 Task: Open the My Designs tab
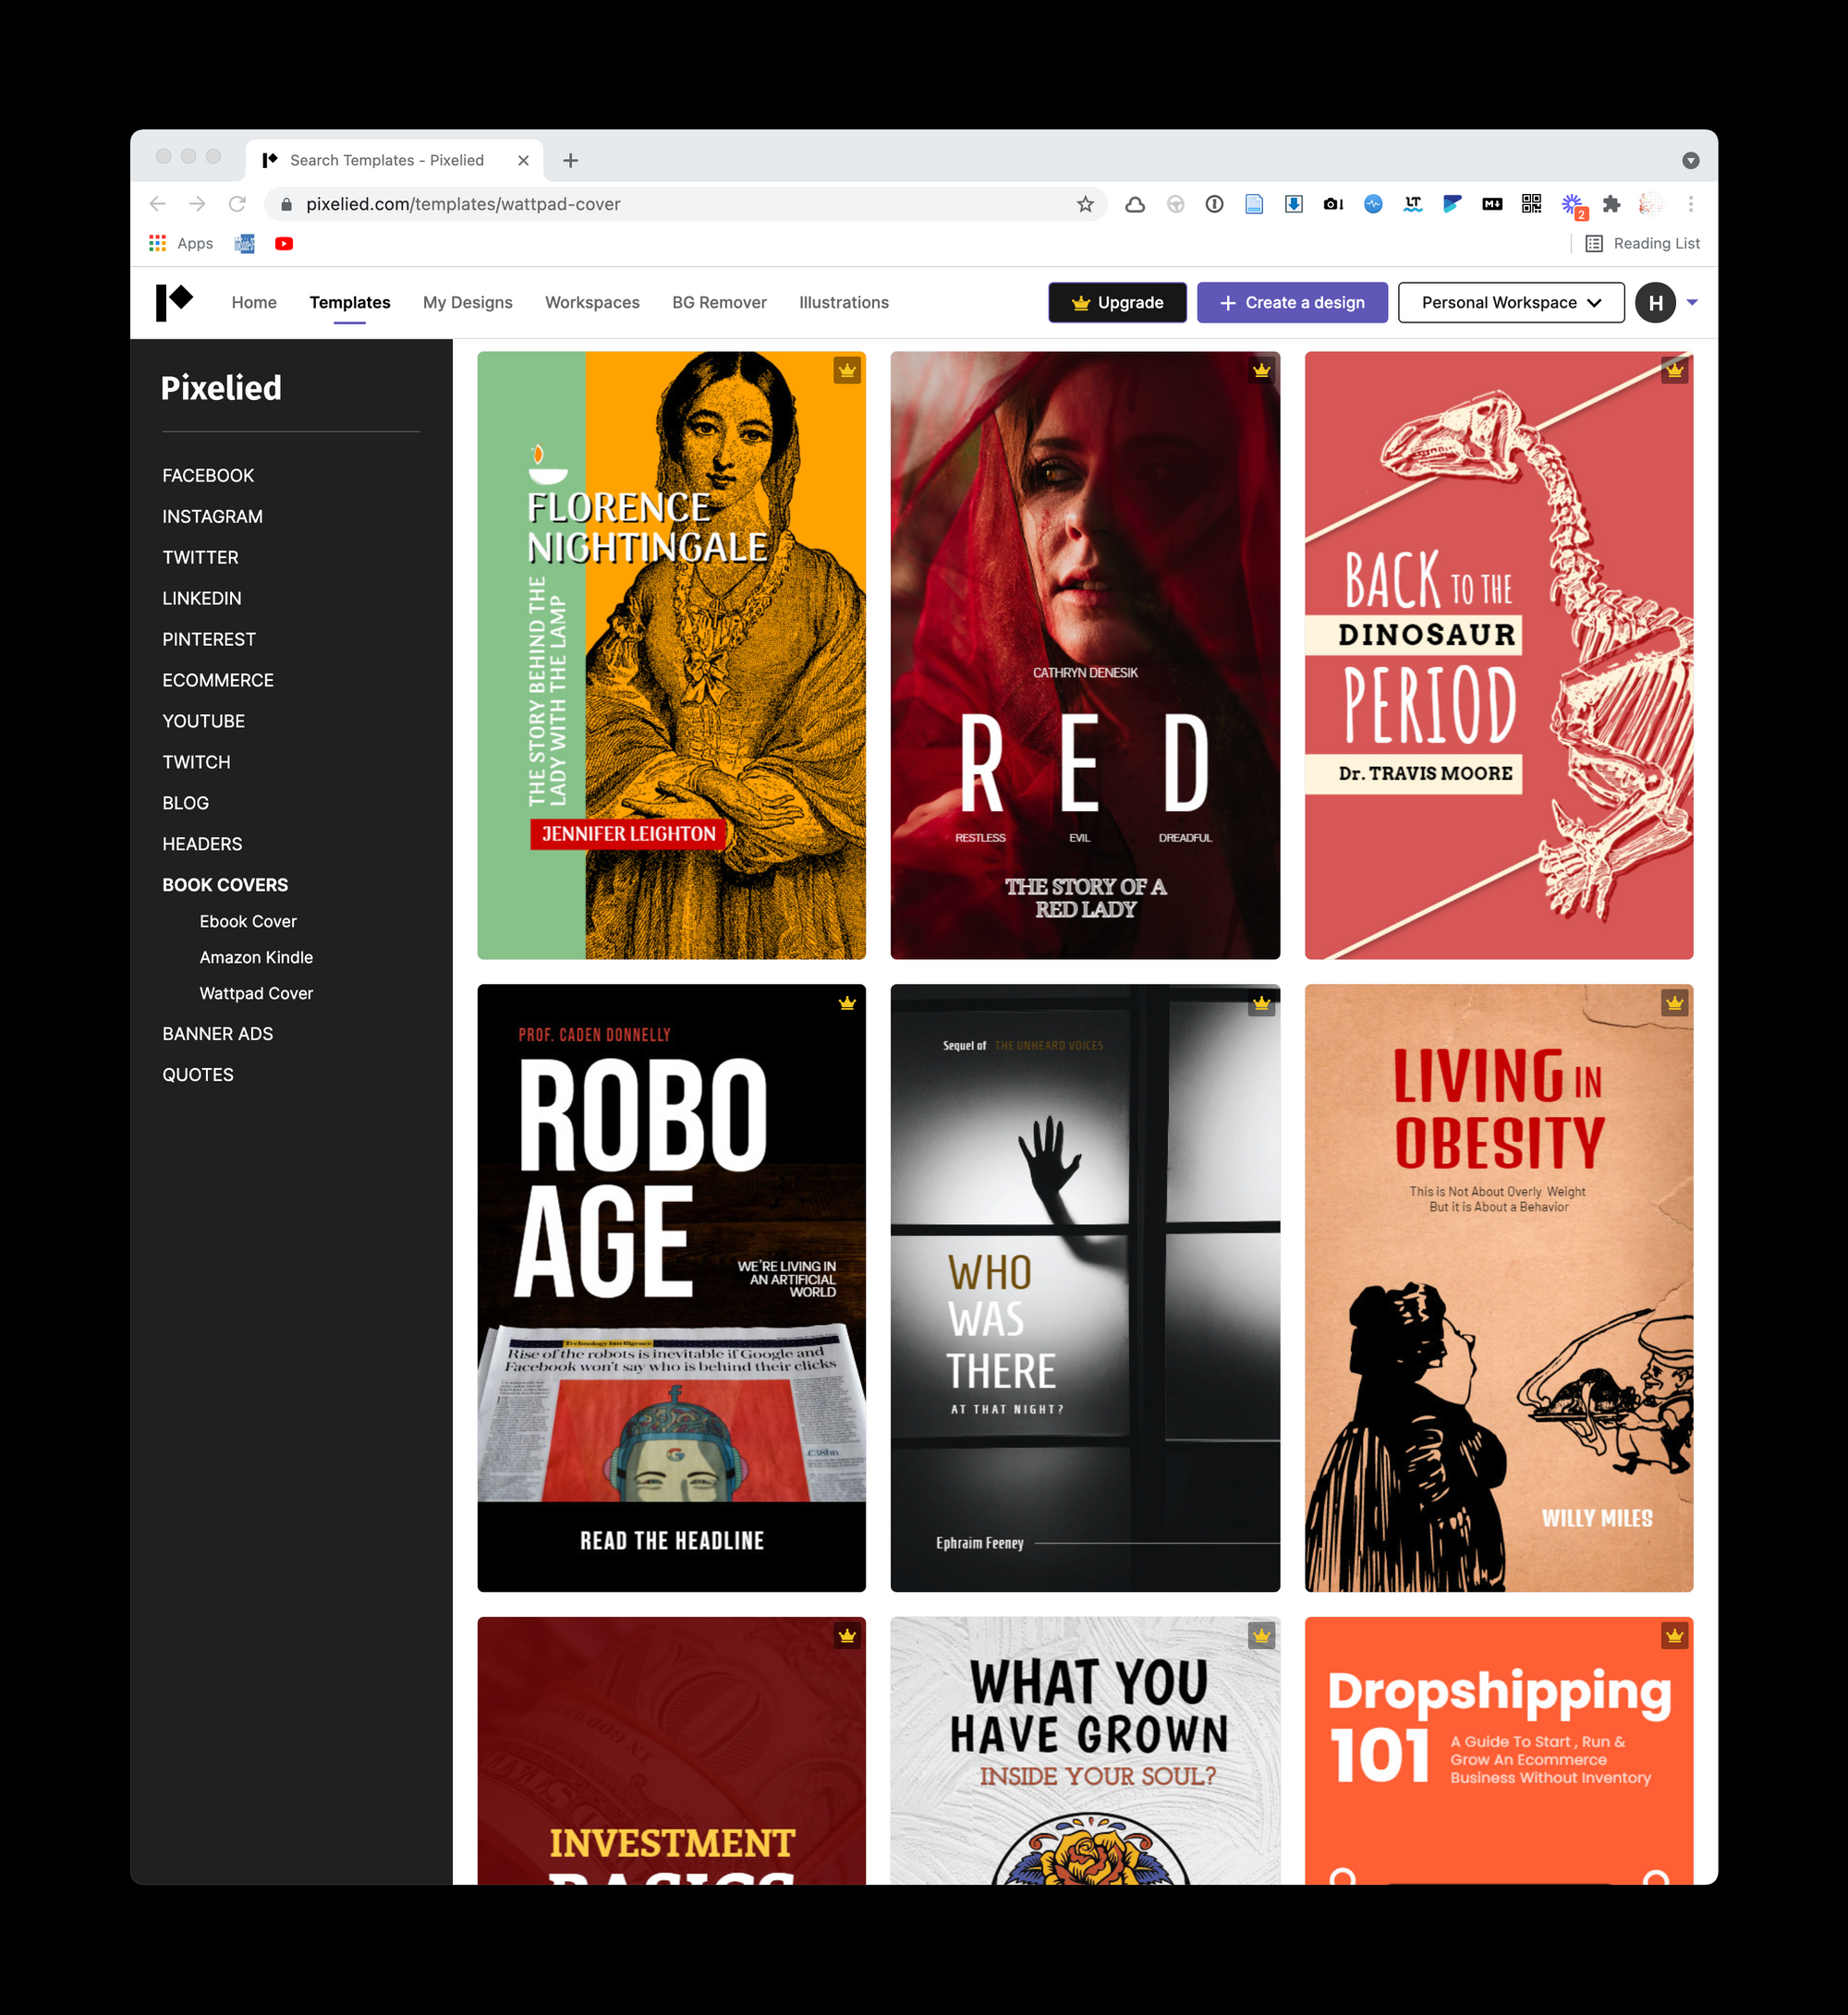467,302
